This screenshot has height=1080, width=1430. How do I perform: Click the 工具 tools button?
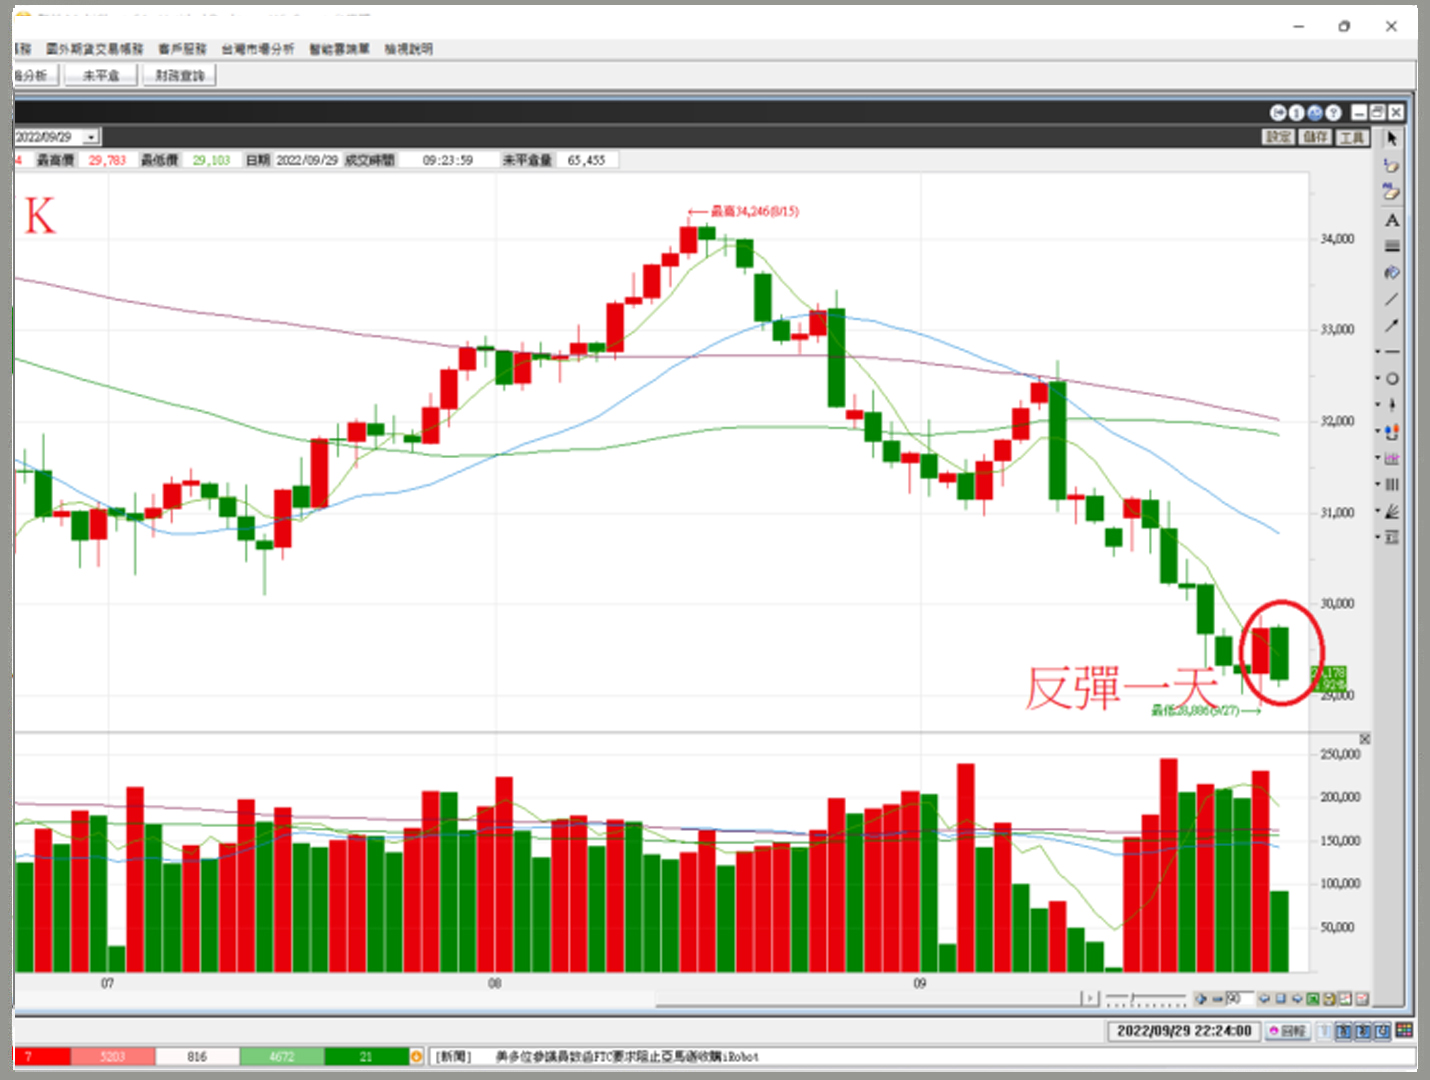[1352, 137]
